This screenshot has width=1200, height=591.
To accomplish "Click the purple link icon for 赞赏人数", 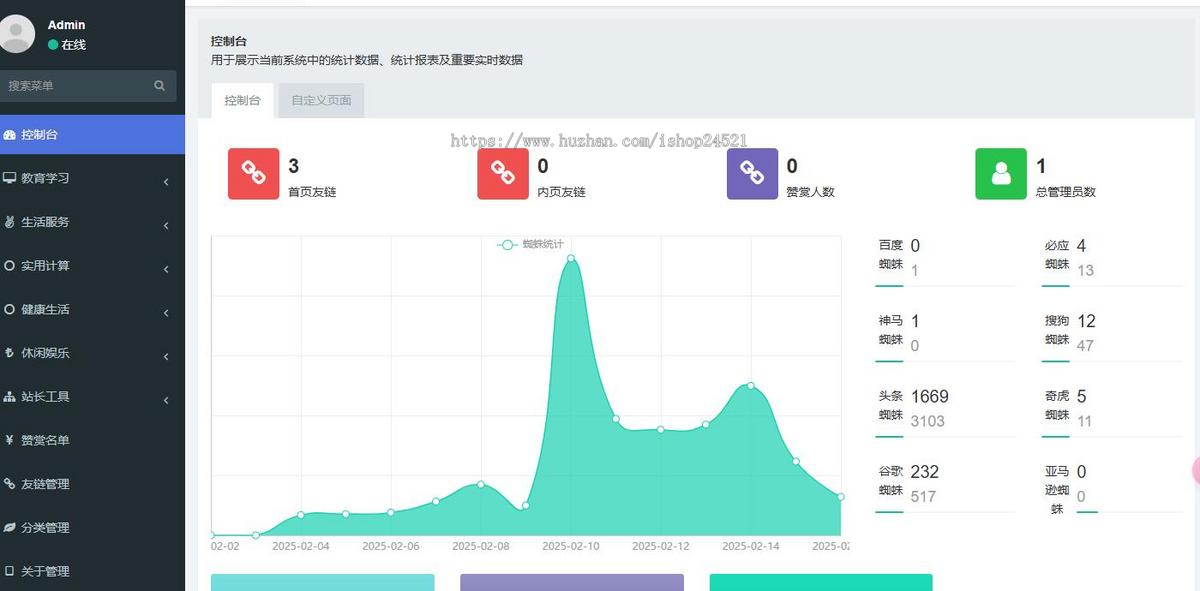I will point(752,174).
